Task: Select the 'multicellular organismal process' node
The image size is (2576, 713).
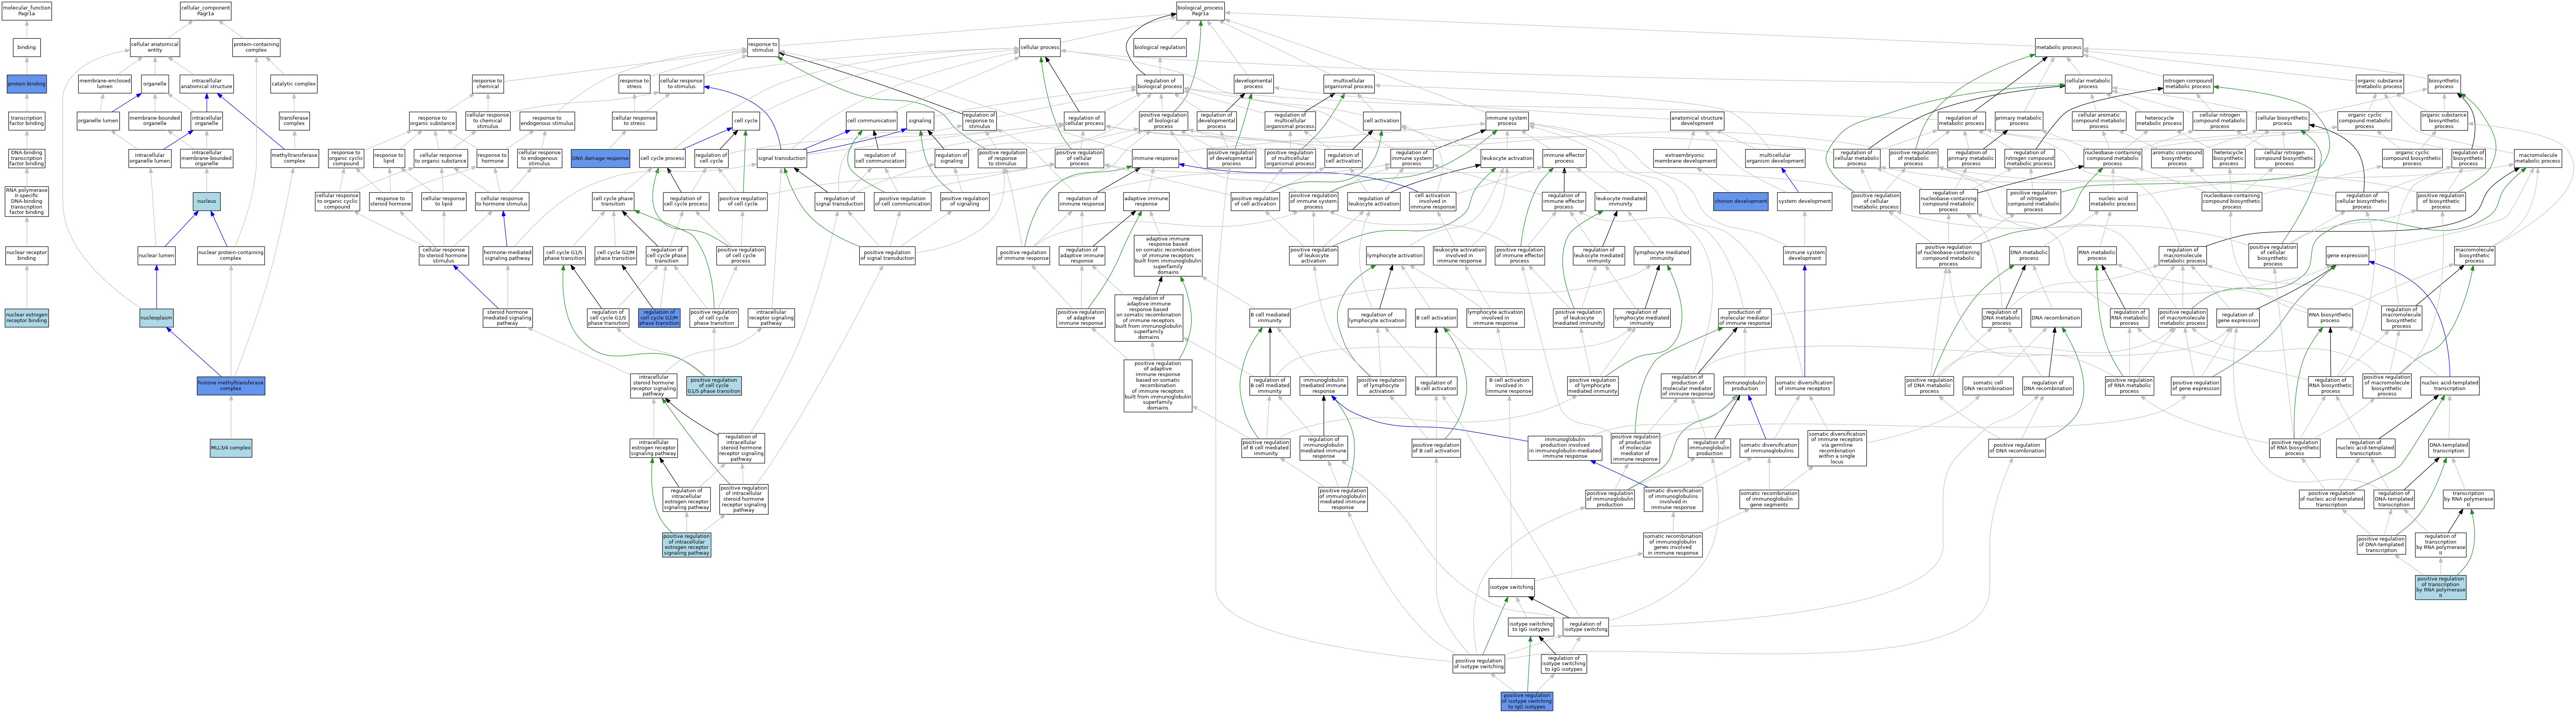Action: (1349, 84)
